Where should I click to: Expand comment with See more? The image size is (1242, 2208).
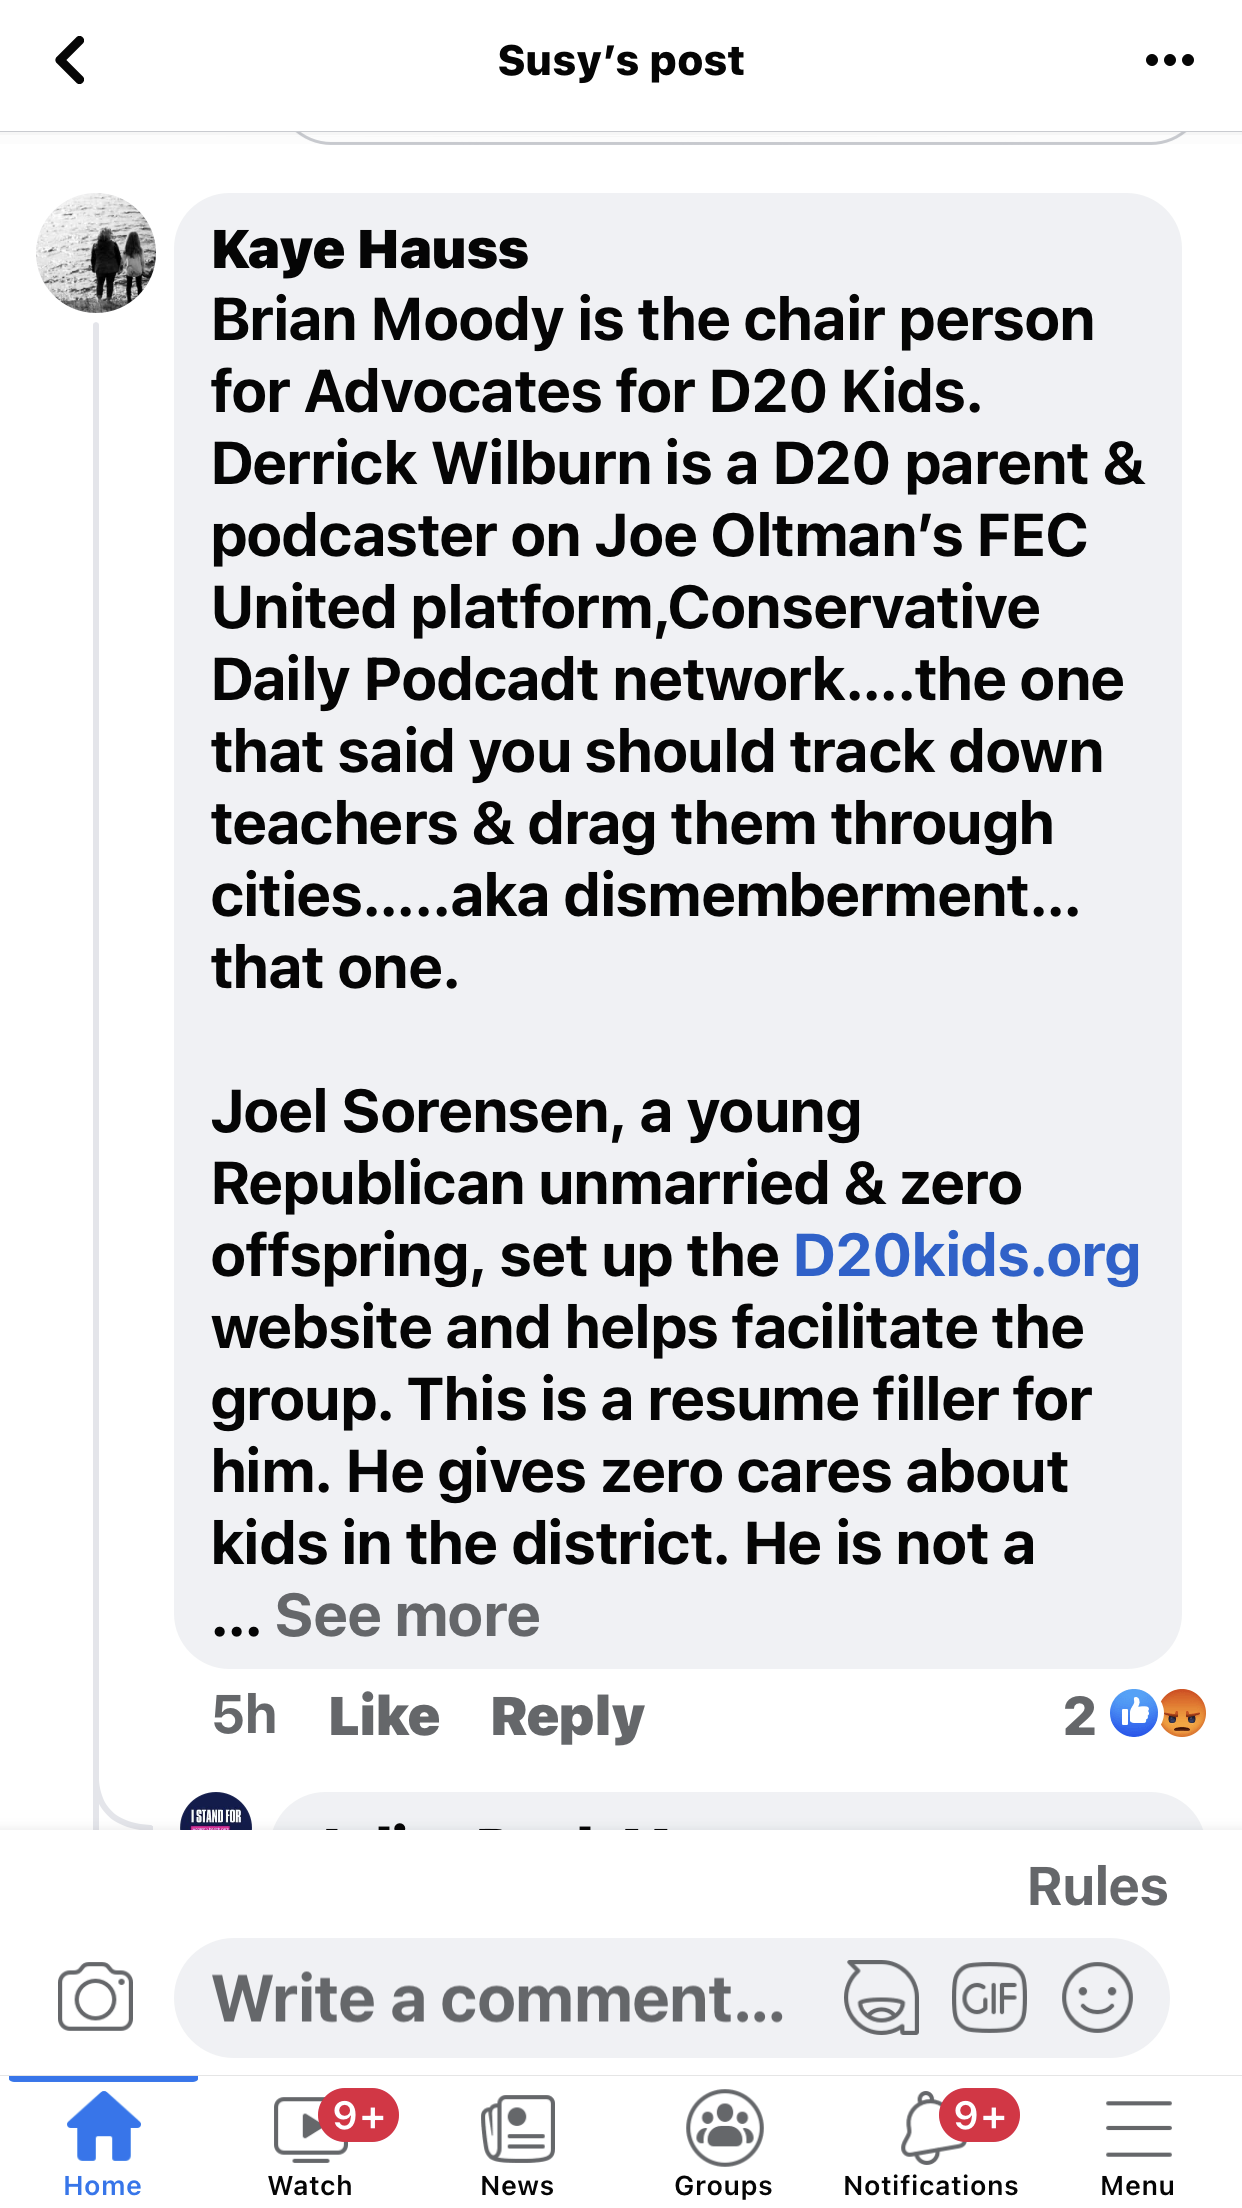(x=407, y=1616)
